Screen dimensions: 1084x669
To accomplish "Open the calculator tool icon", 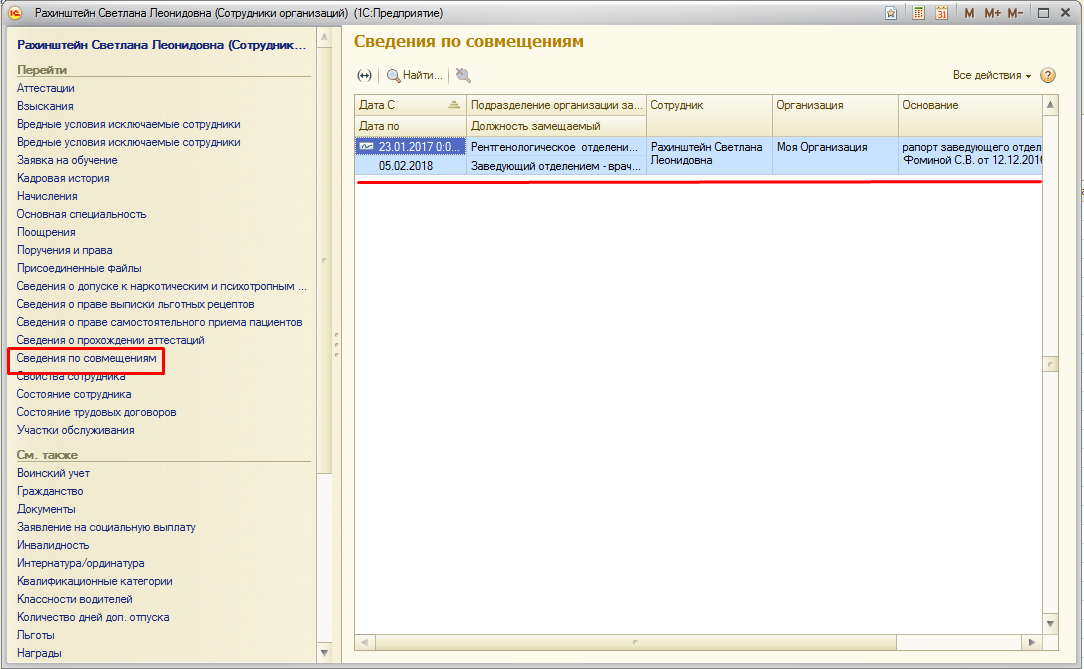I will coord(918,13).
